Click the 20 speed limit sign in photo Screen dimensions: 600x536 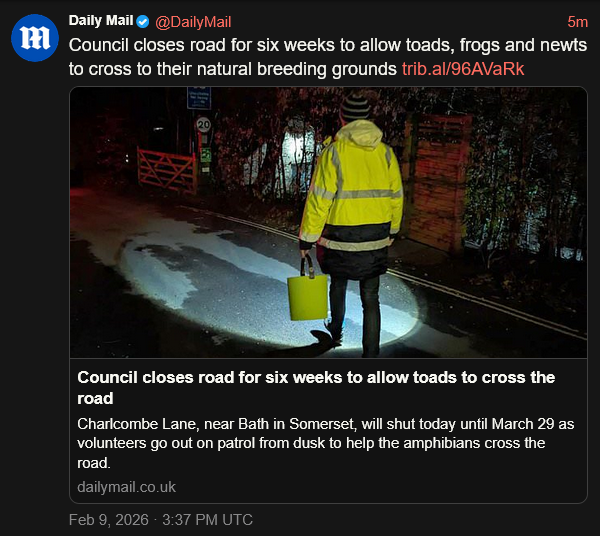tap(204, 124)
